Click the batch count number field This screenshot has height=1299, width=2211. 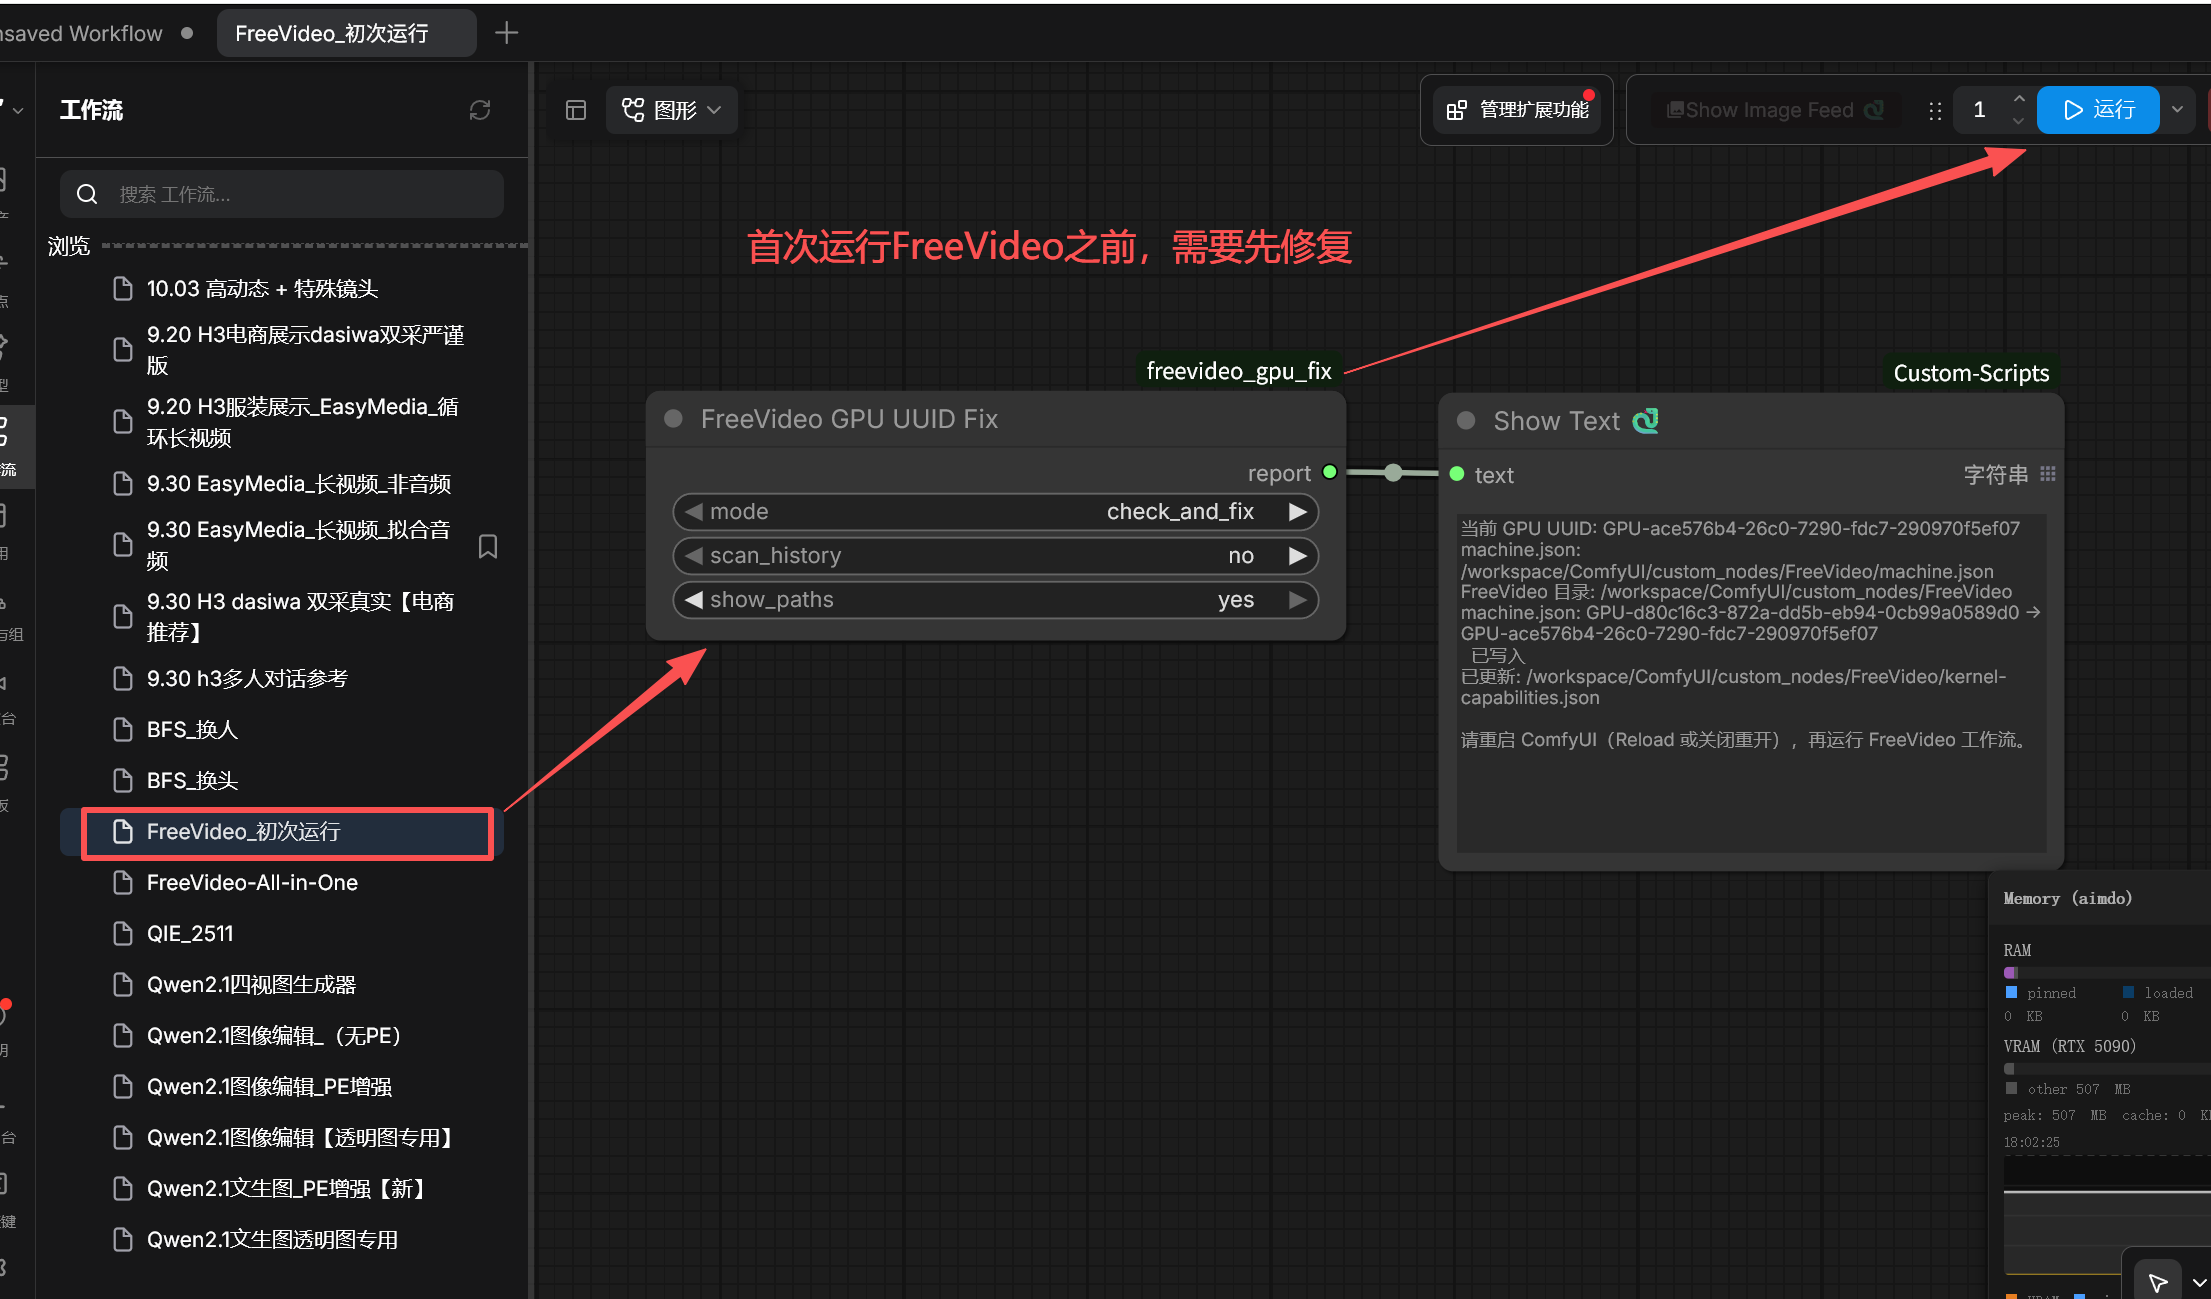coord(1982,110)
